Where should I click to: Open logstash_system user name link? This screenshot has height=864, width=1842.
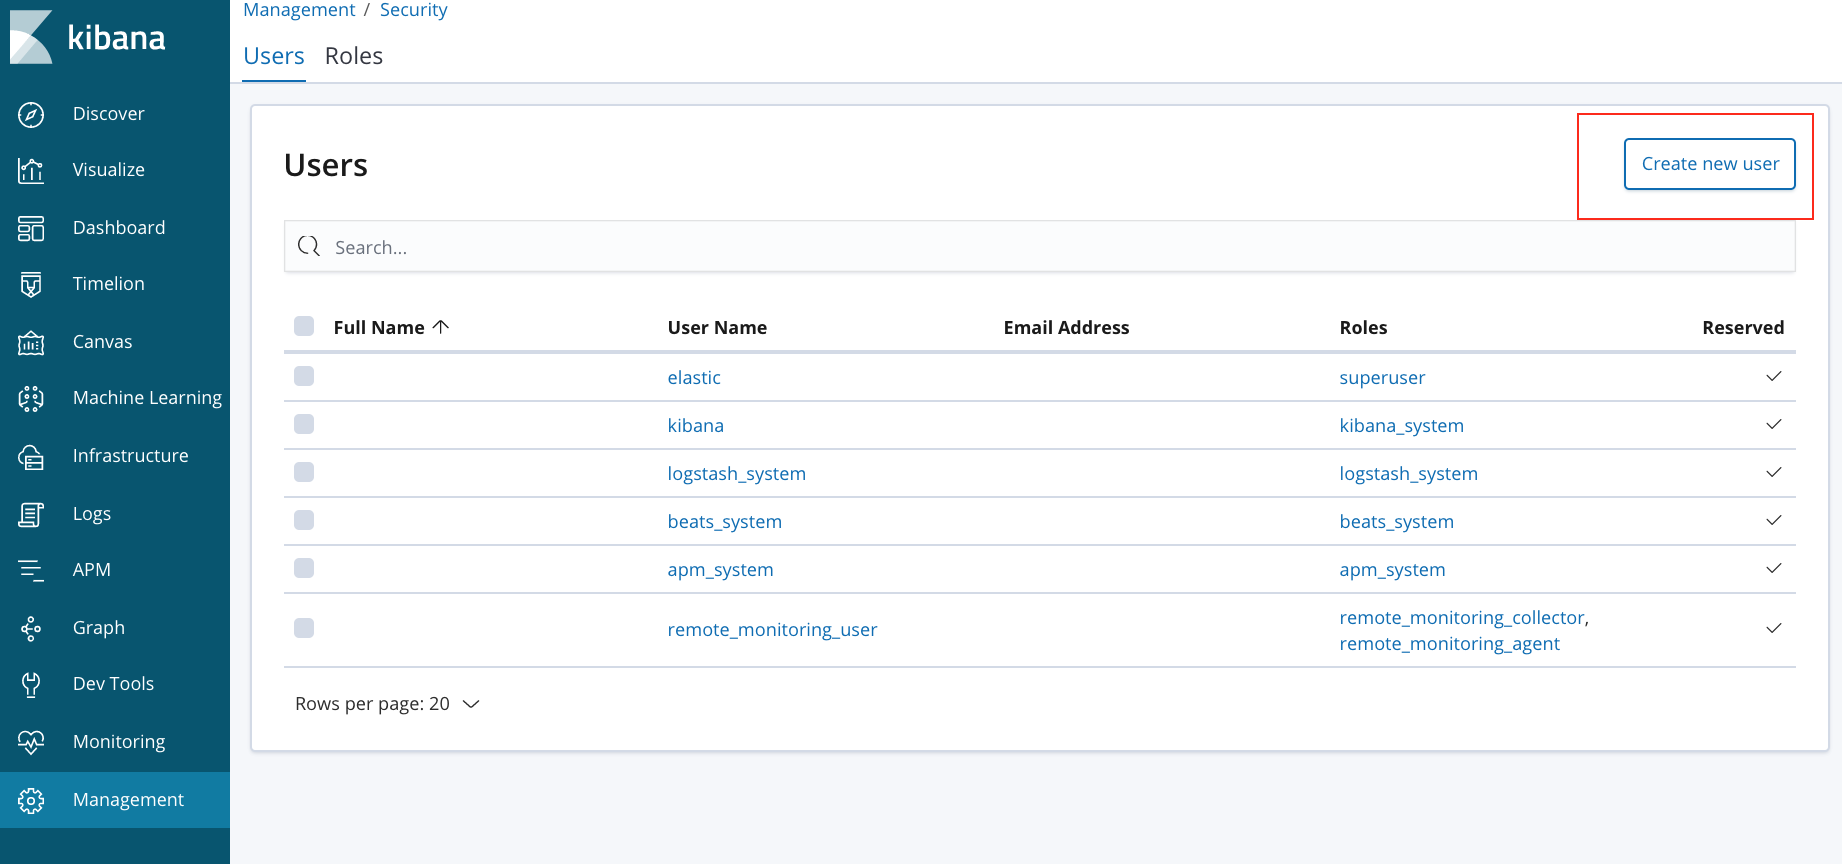coord(737,474)
